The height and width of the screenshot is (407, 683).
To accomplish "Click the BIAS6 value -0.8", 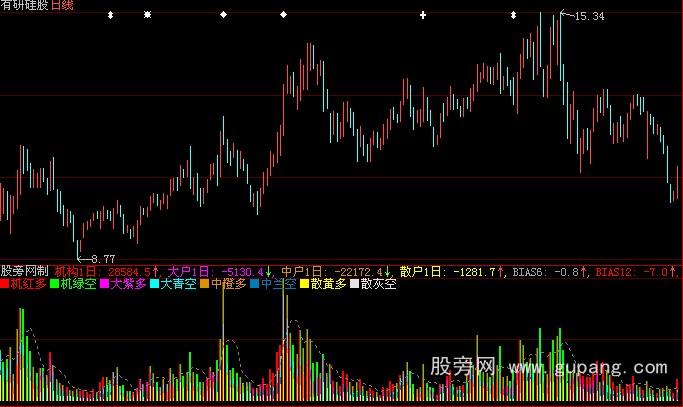I will 566,272.
